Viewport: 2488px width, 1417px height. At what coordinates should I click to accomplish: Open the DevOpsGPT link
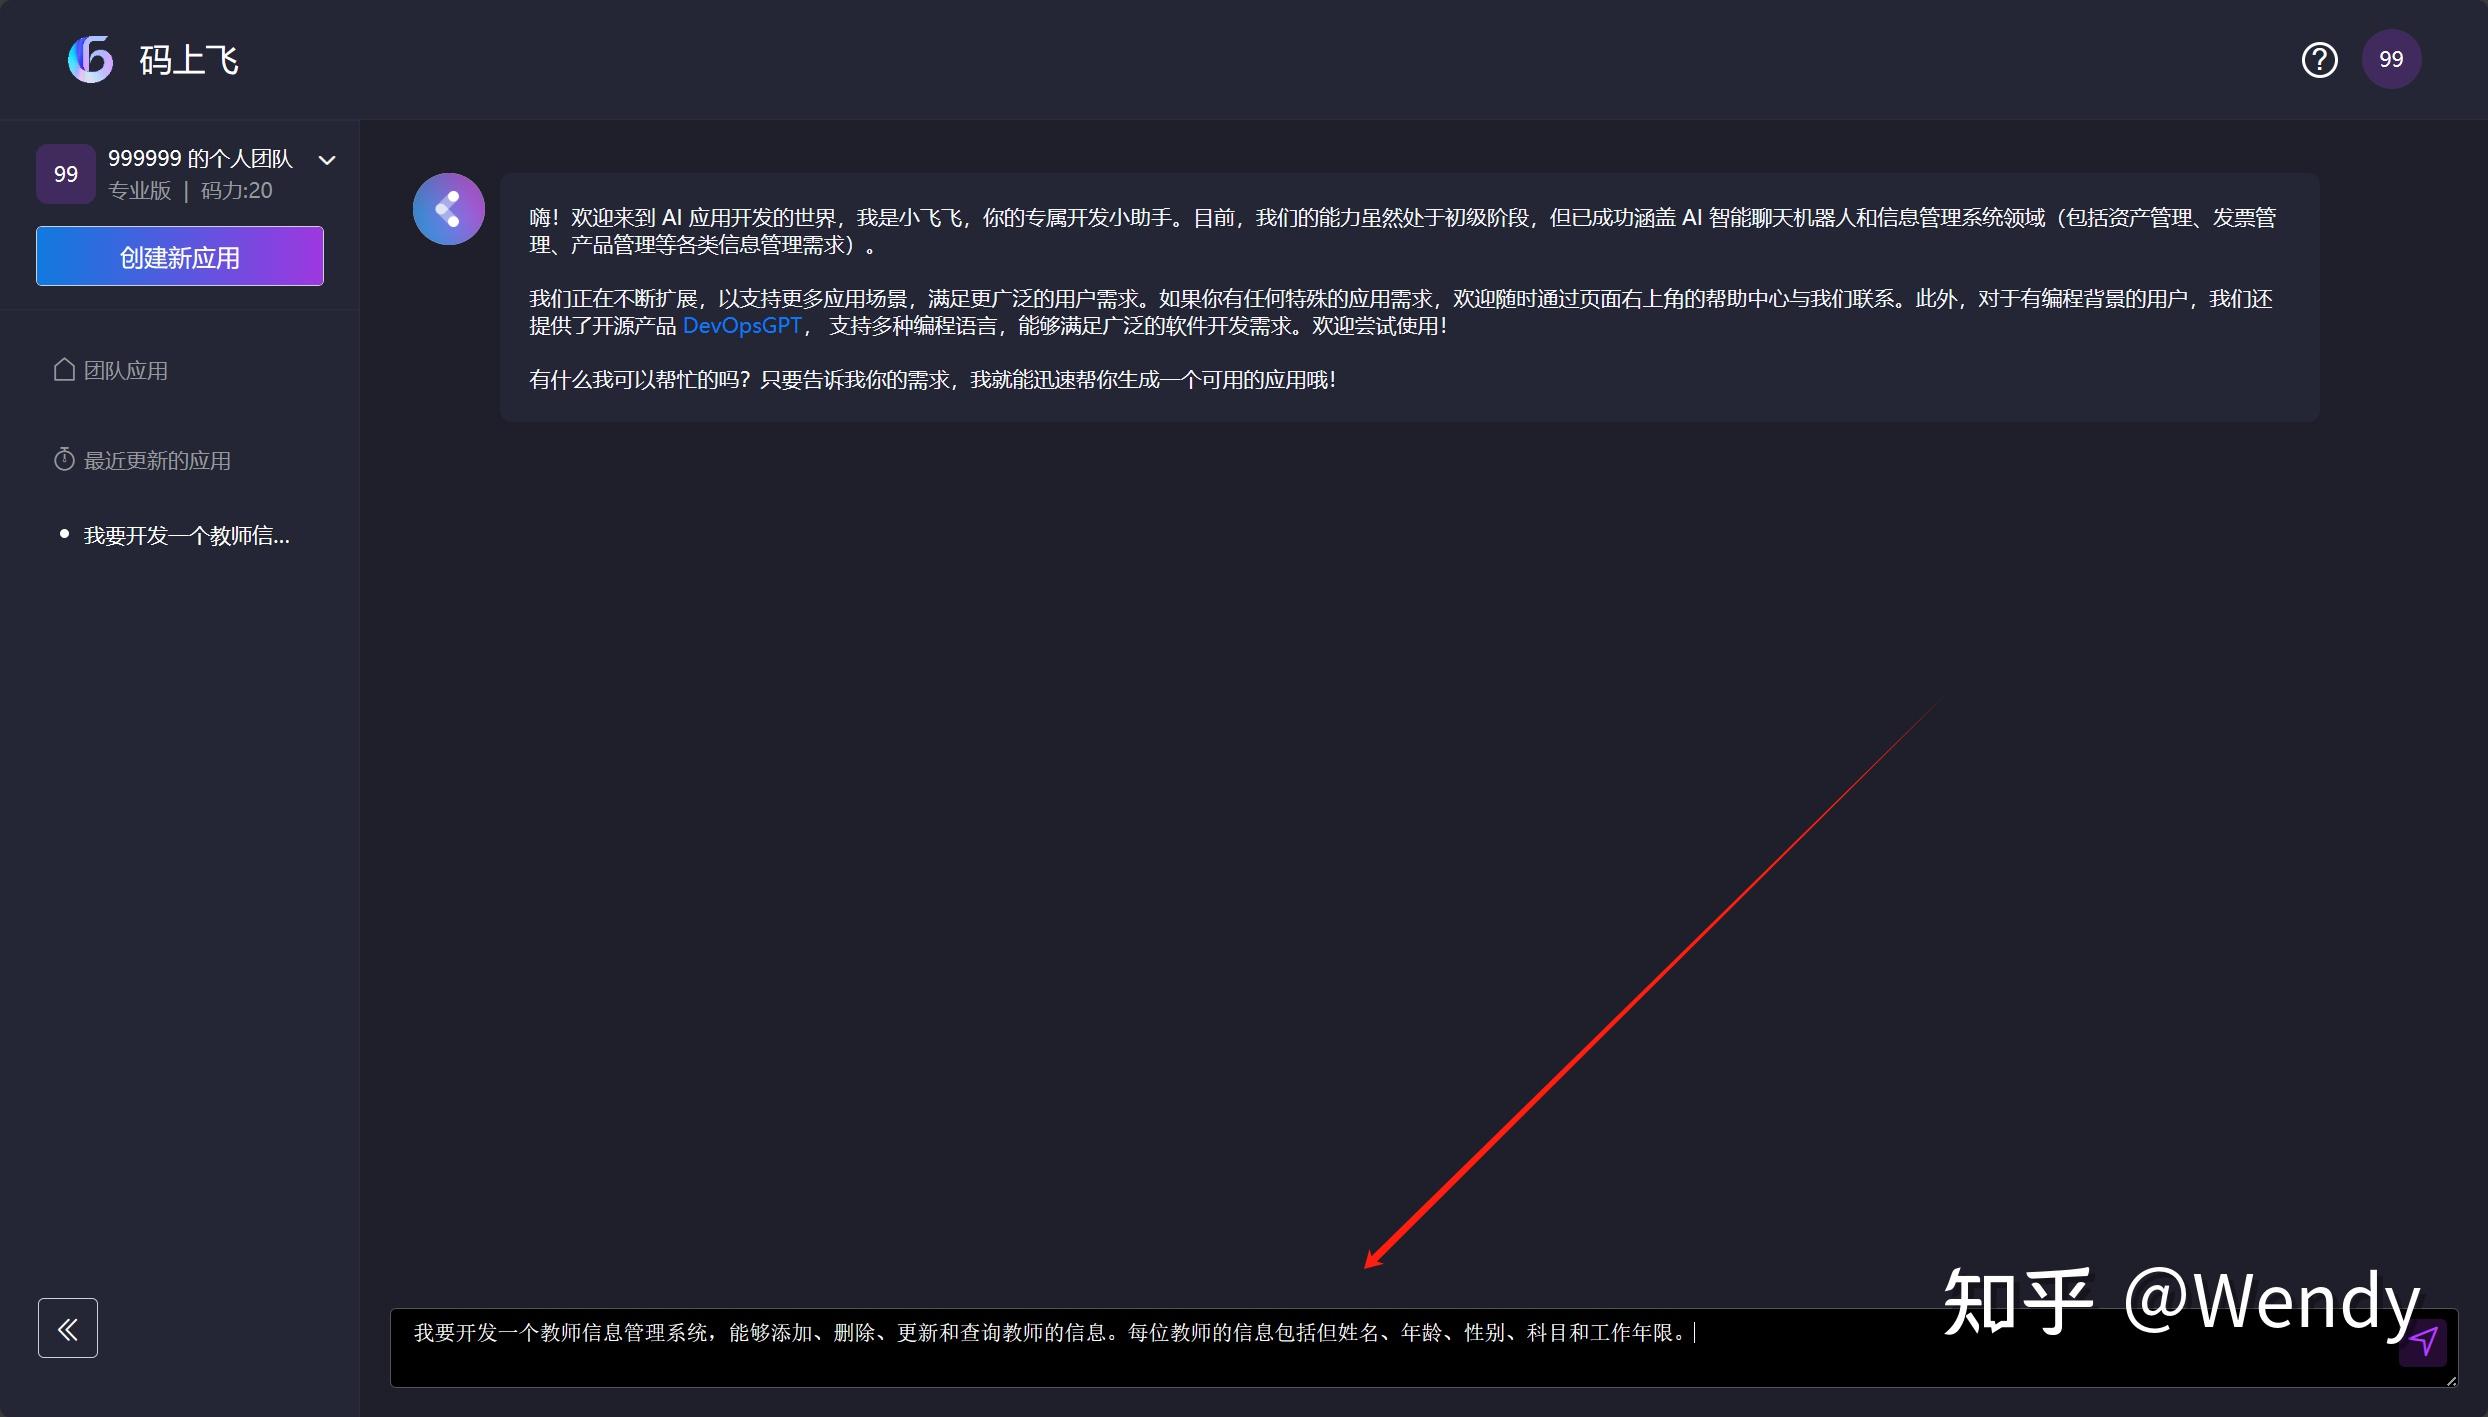pos(740,325)
